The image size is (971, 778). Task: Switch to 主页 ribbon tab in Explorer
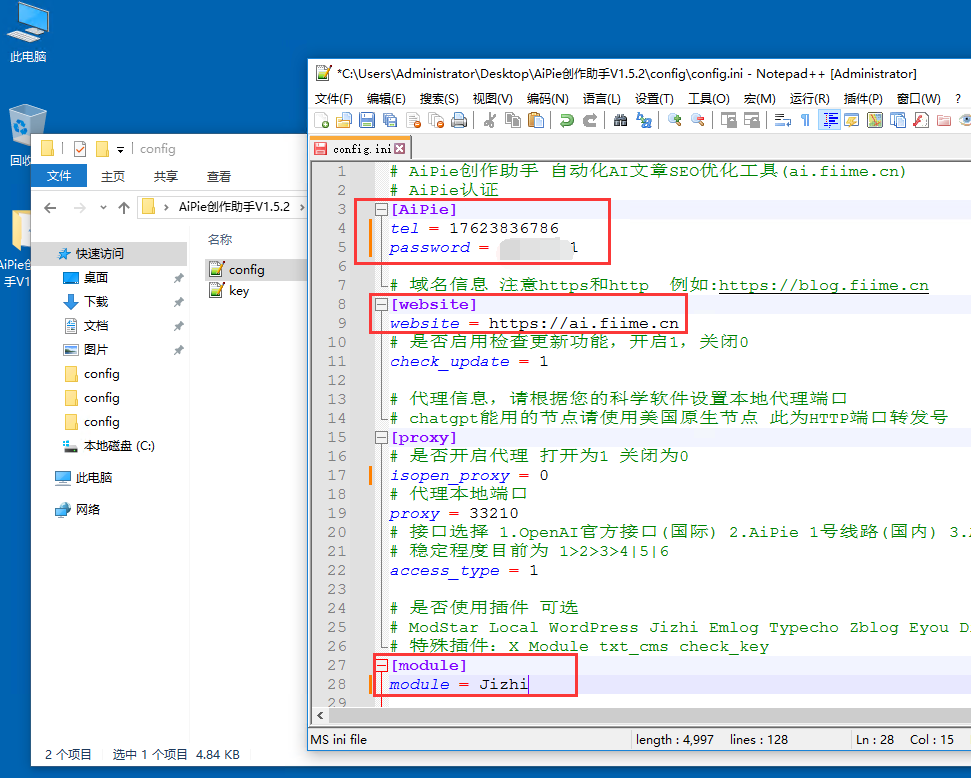coord(113,177)
